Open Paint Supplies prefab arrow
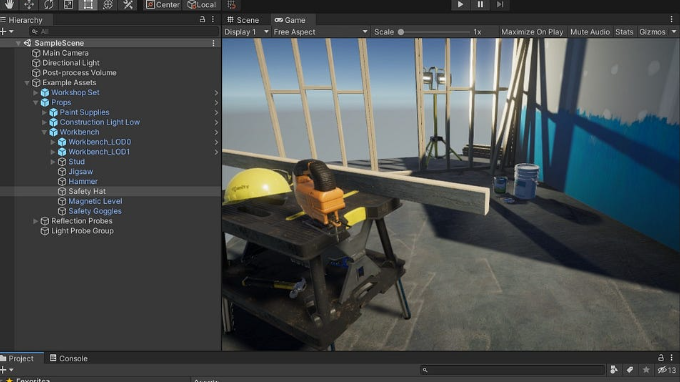Image resolution: width=680 pixels, height=382 pixels. (x=216, y=112)
